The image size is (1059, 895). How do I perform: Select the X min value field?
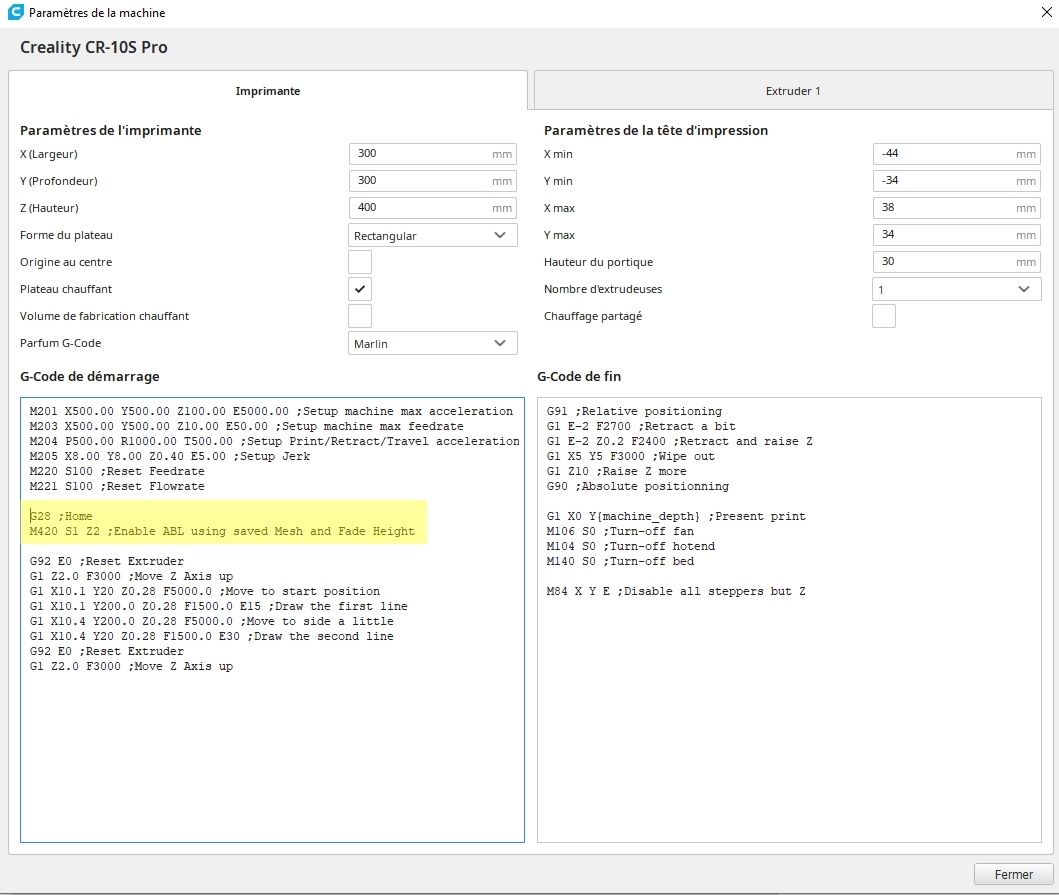957,154
